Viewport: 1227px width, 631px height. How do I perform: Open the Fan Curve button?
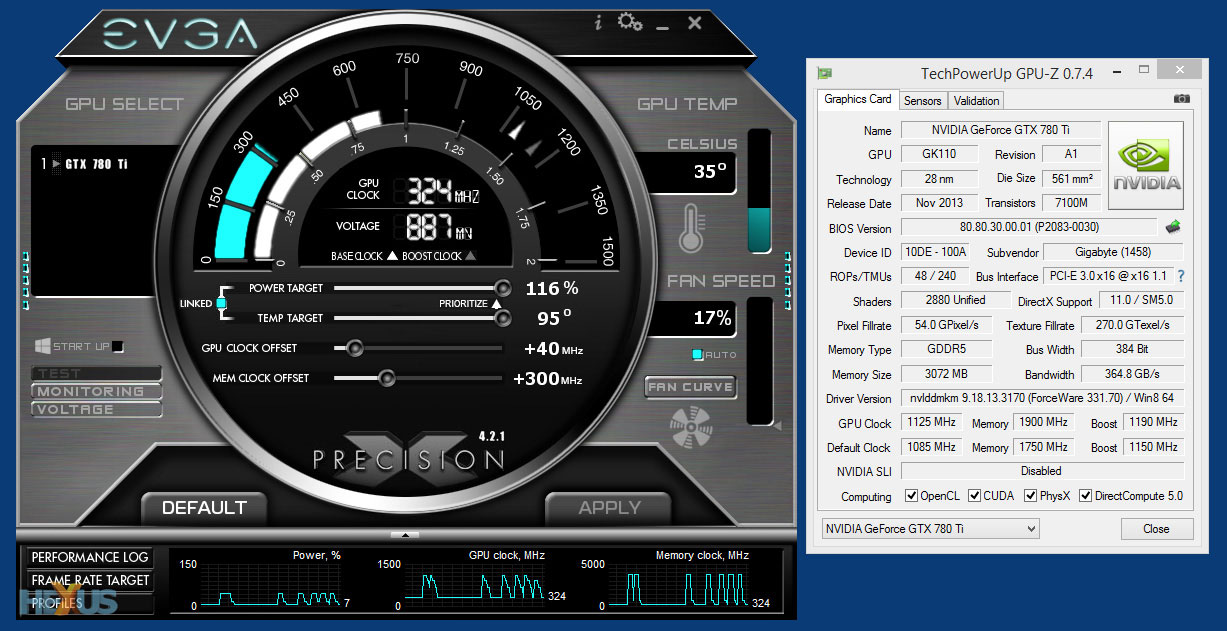[x=690, y=387]
